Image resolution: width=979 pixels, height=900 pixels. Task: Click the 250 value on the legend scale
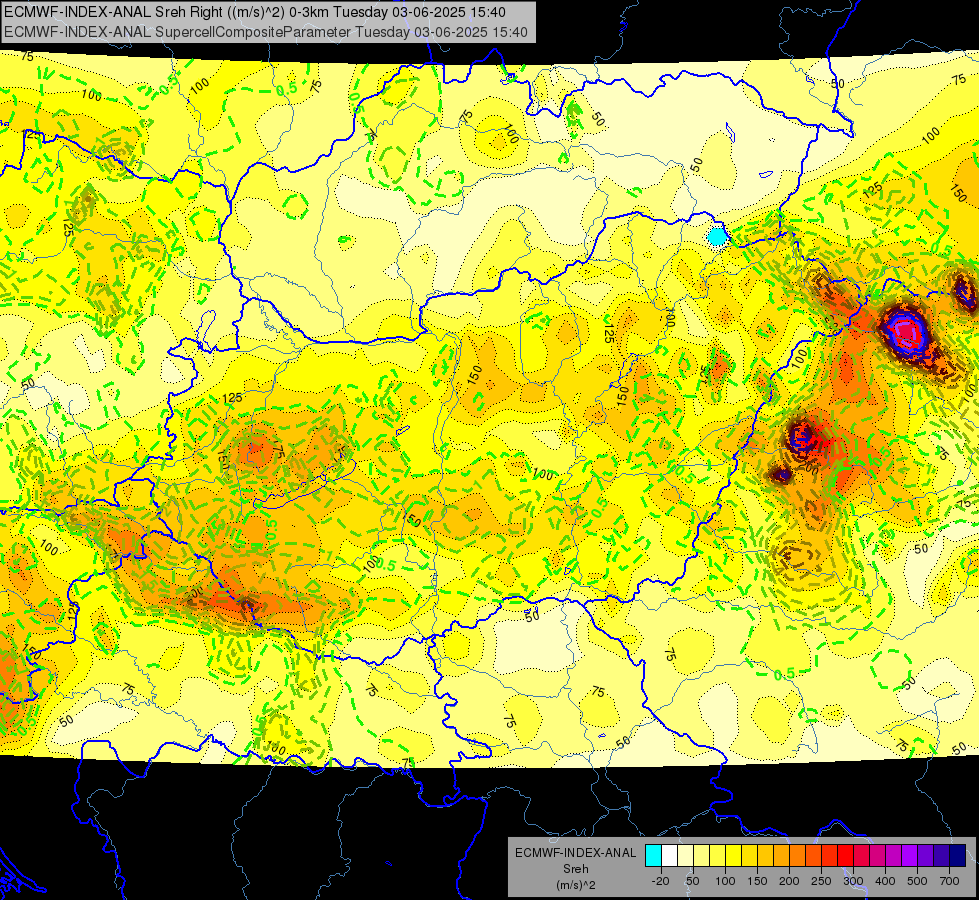coord(821,881)
